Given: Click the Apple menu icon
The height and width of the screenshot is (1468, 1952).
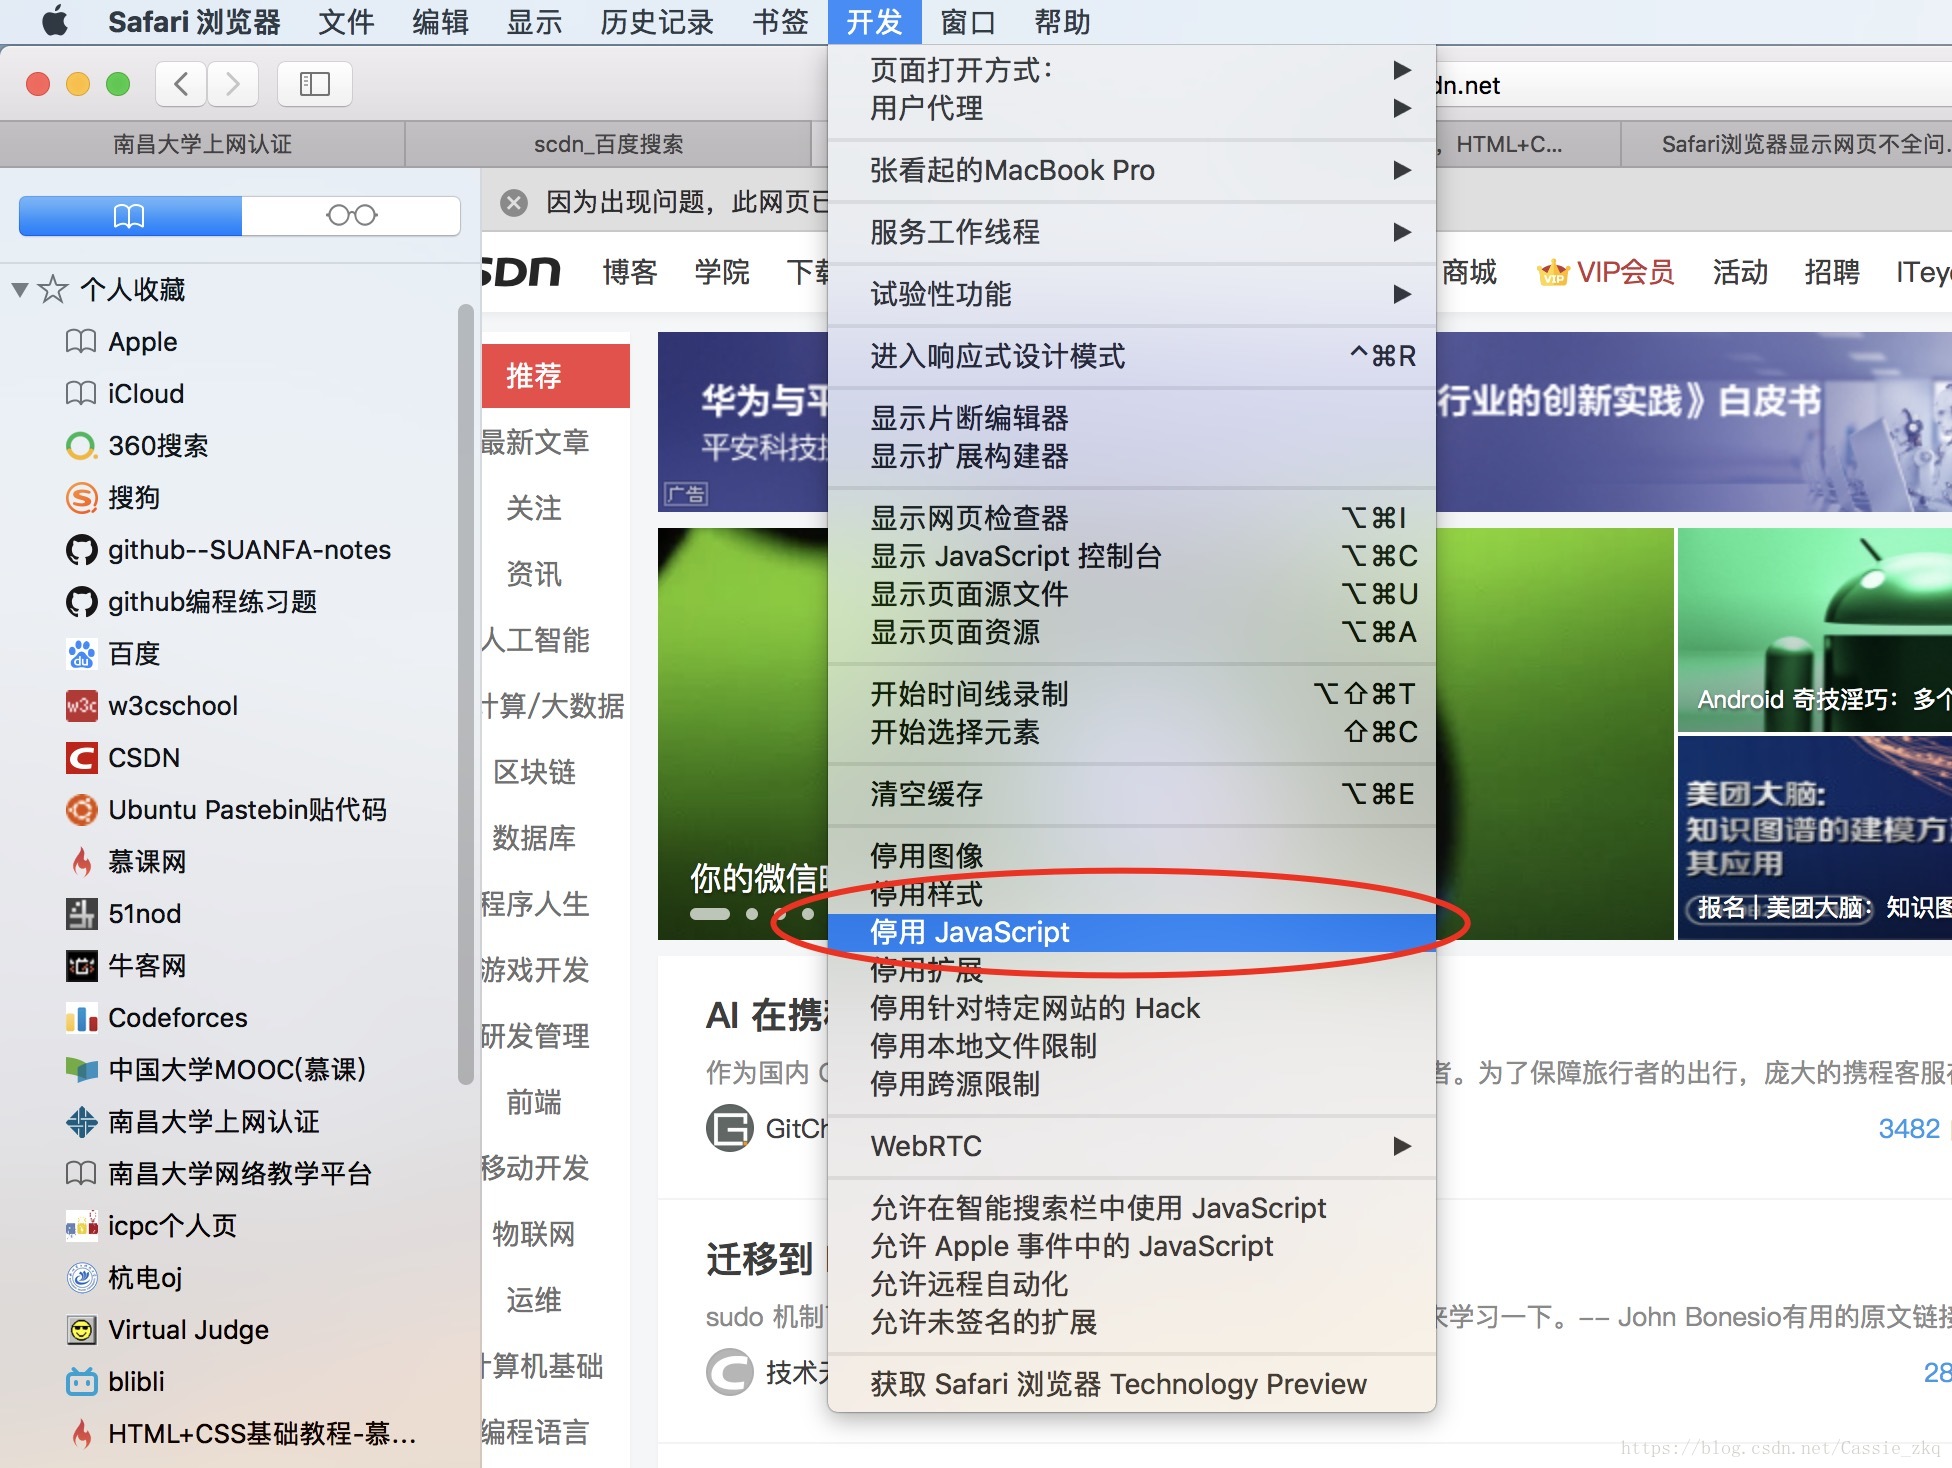Looking at the screenshot, I should tap(54, 20).
